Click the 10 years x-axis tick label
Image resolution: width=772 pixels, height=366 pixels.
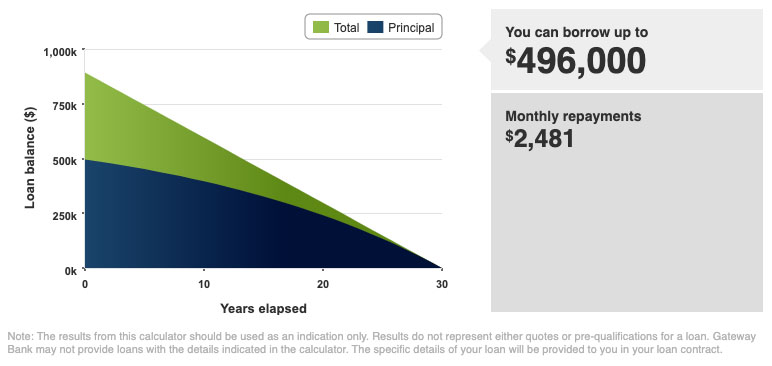204,284
